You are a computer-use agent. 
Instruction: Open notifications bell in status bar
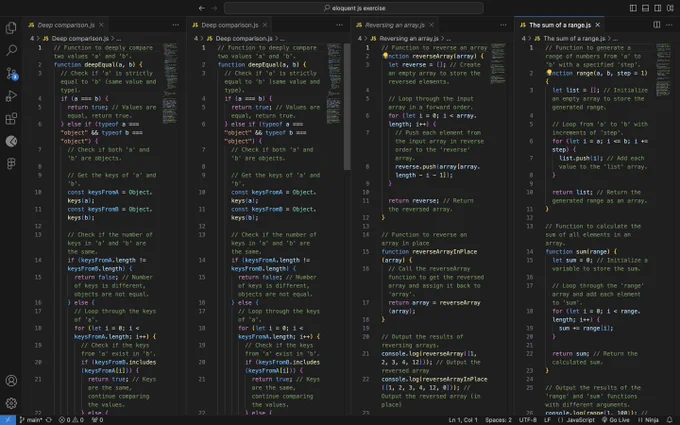click(x=669, y=420)
